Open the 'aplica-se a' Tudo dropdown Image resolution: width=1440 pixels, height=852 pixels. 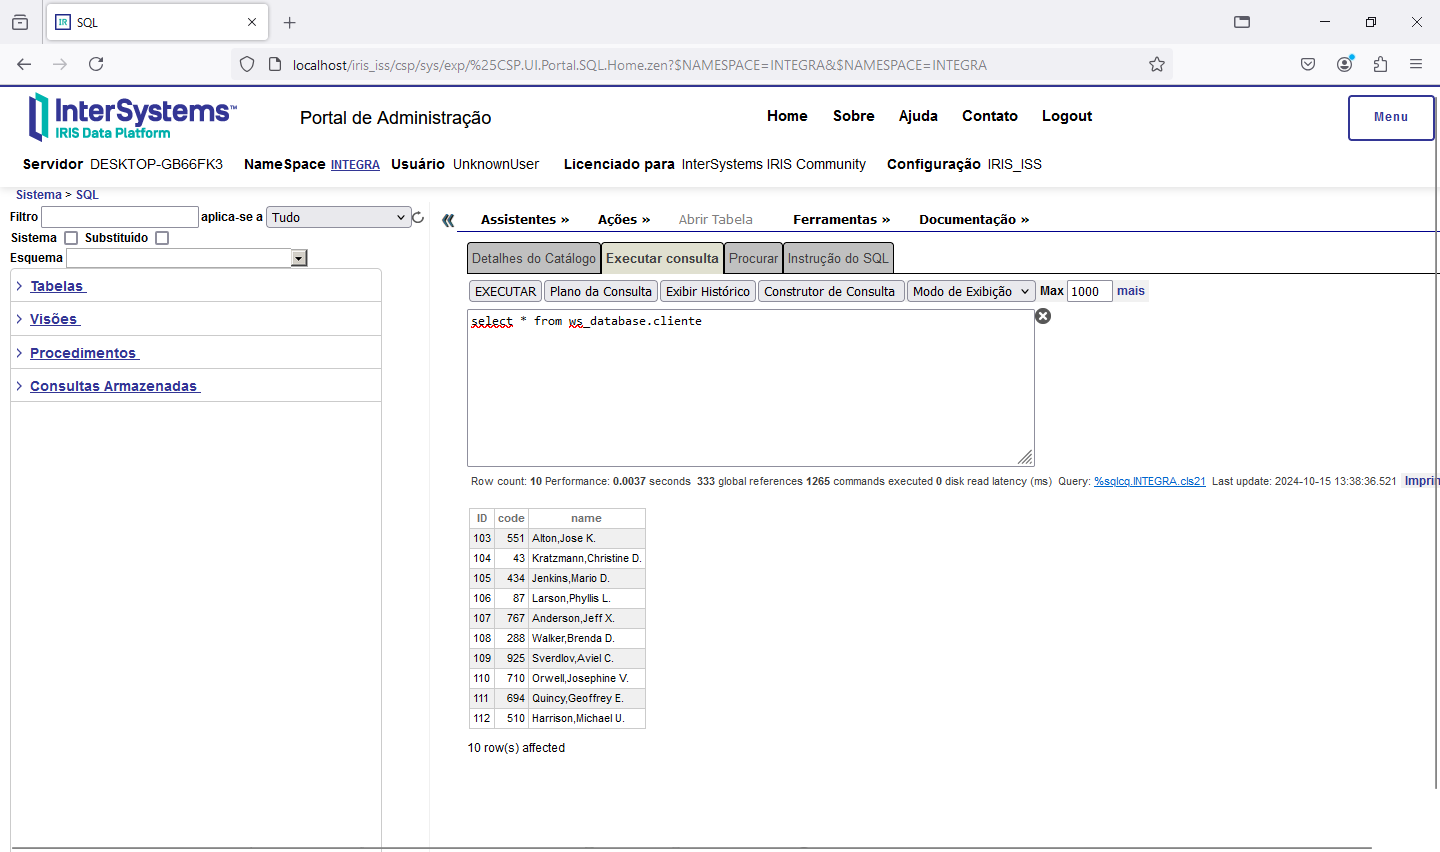tap(338, 217)
